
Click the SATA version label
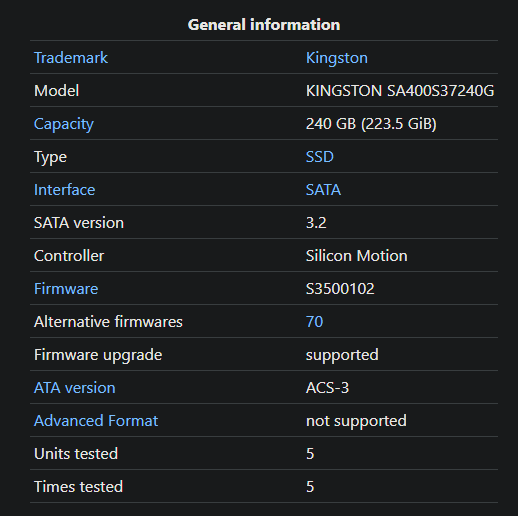[79, 223]
